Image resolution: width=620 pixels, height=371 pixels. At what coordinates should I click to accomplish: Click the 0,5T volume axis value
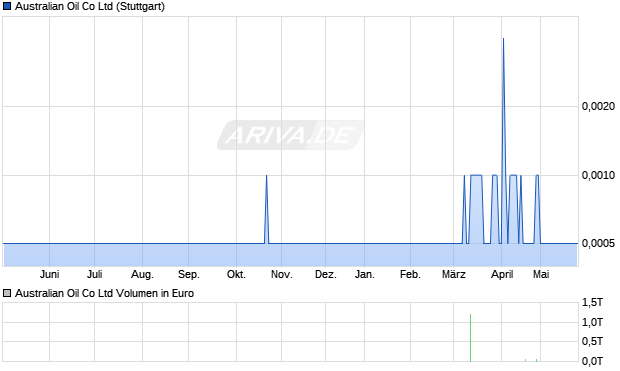click(x=592, y=341)
